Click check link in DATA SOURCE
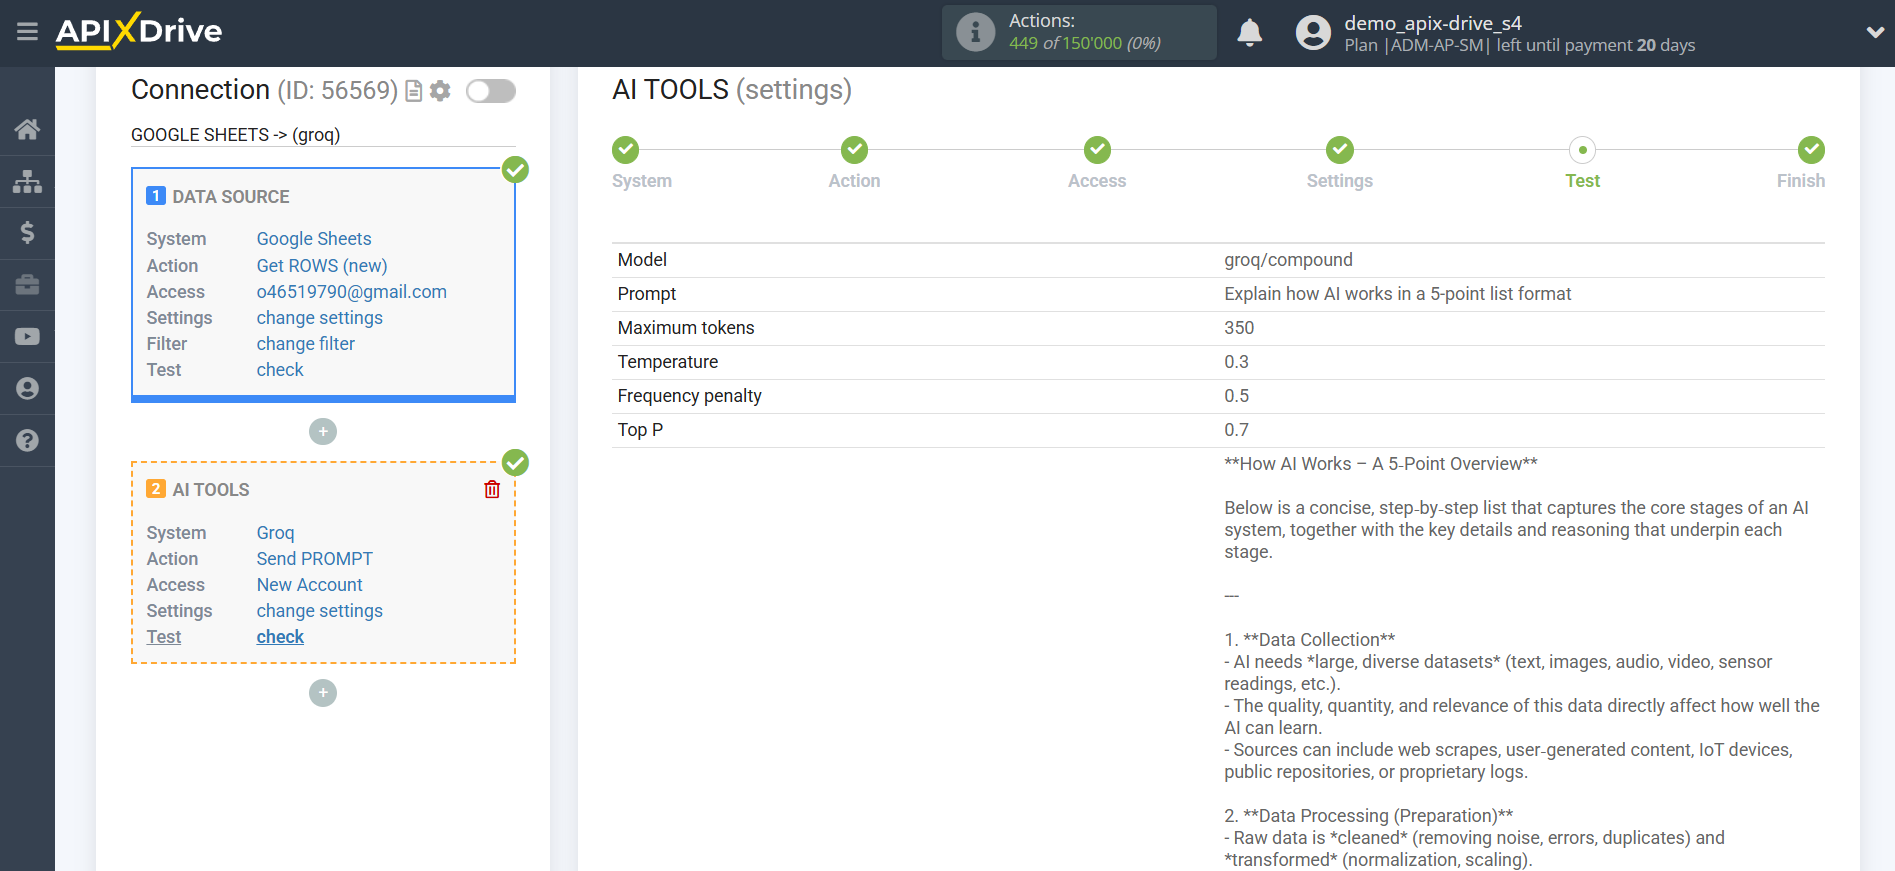The image size is (1895, 871). pos(280,370)
